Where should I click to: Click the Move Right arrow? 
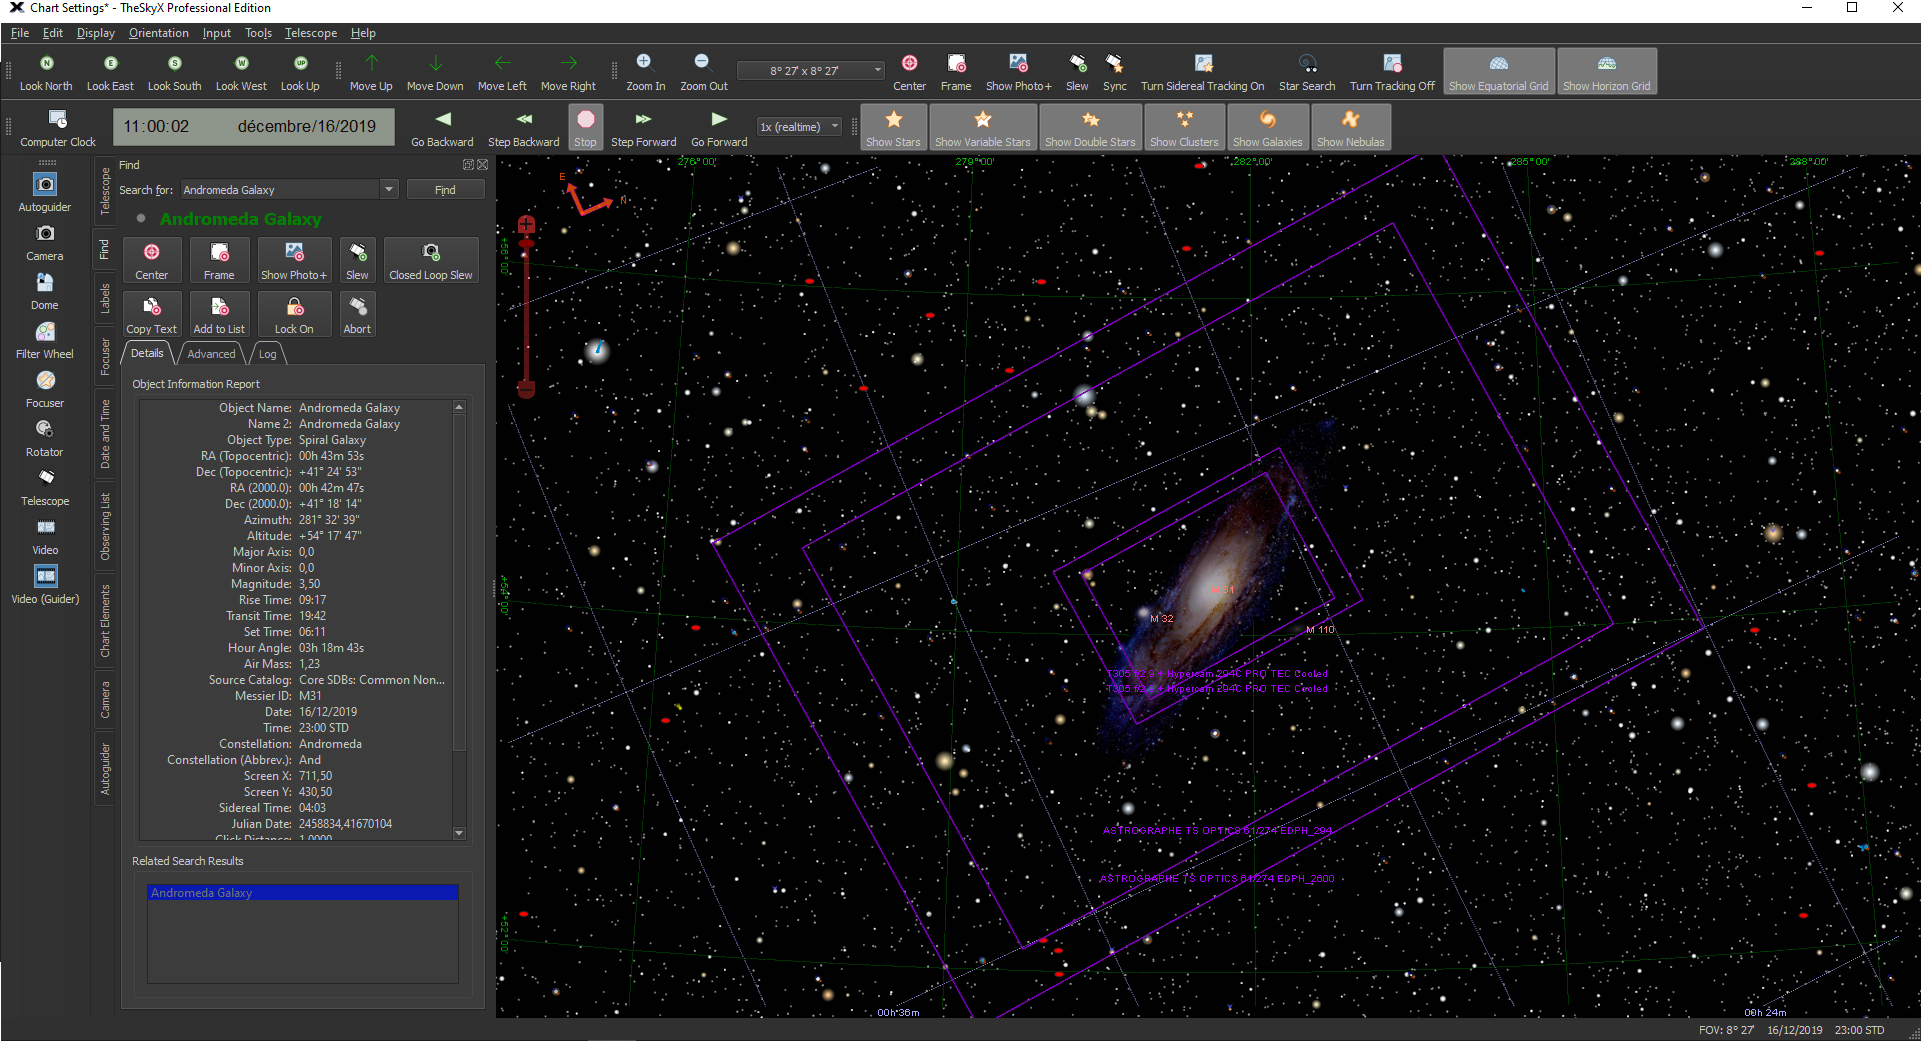coord(568,72)
